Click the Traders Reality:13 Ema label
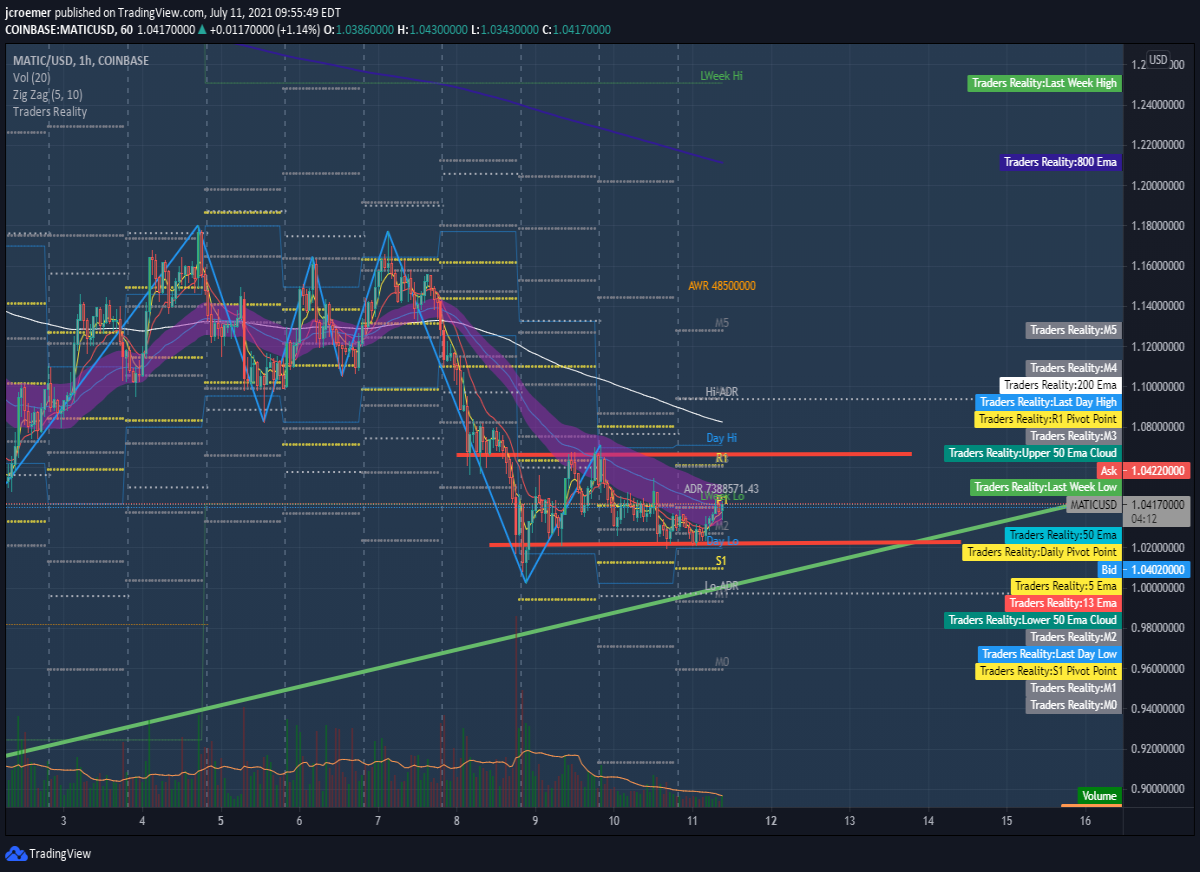Image resolution: width=1200 pixels, height=872 pixels. [x=1064, y=603]
